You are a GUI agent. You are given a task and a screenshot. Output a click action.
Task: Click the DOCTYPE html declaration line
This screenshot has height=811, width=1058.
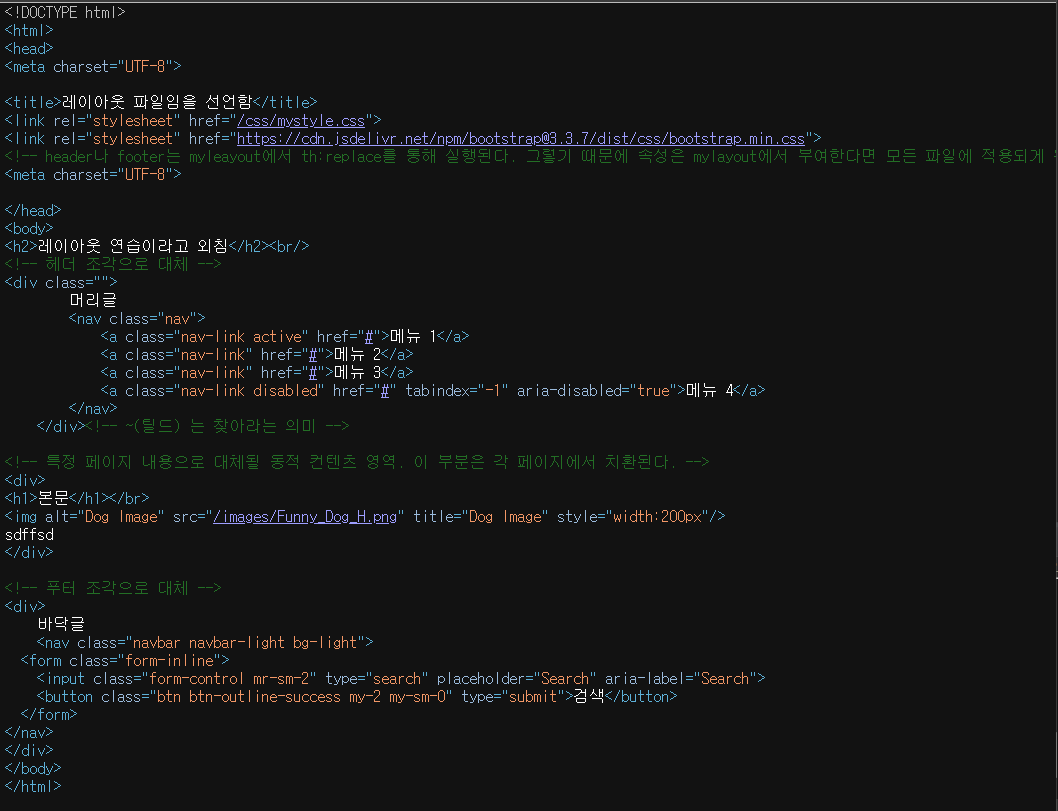(64, 12)
